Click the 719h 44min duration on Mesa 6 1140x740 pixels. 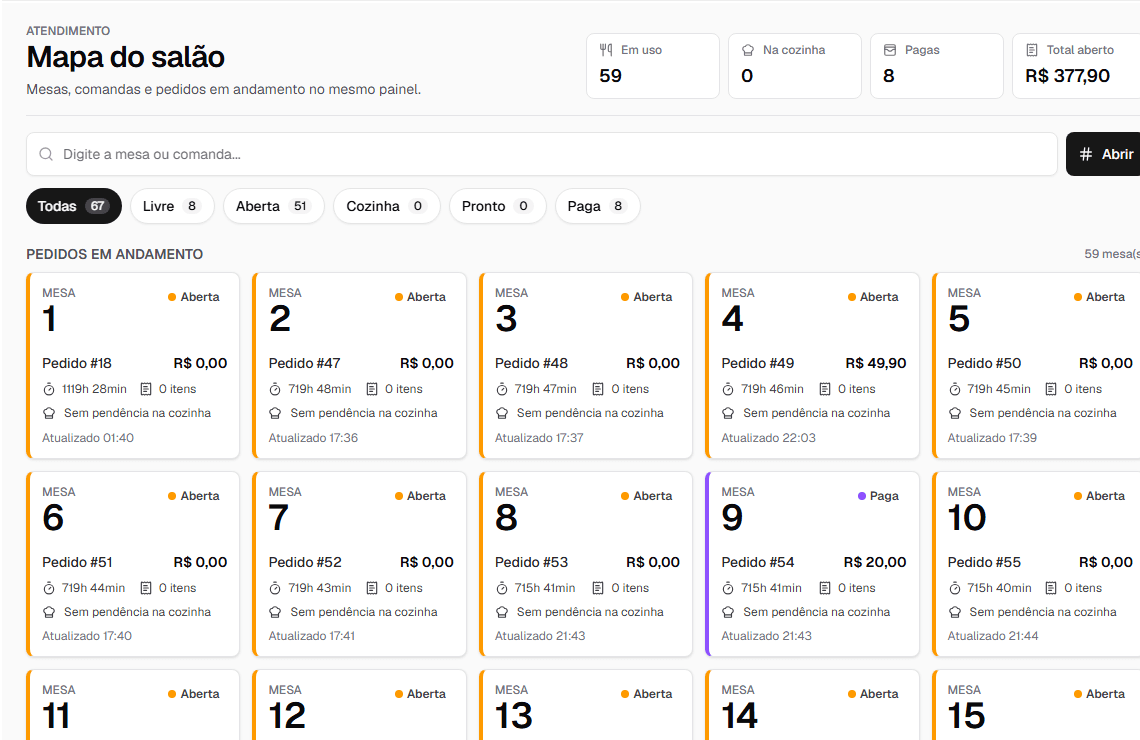pyautogui.click(x=93, y=587)
